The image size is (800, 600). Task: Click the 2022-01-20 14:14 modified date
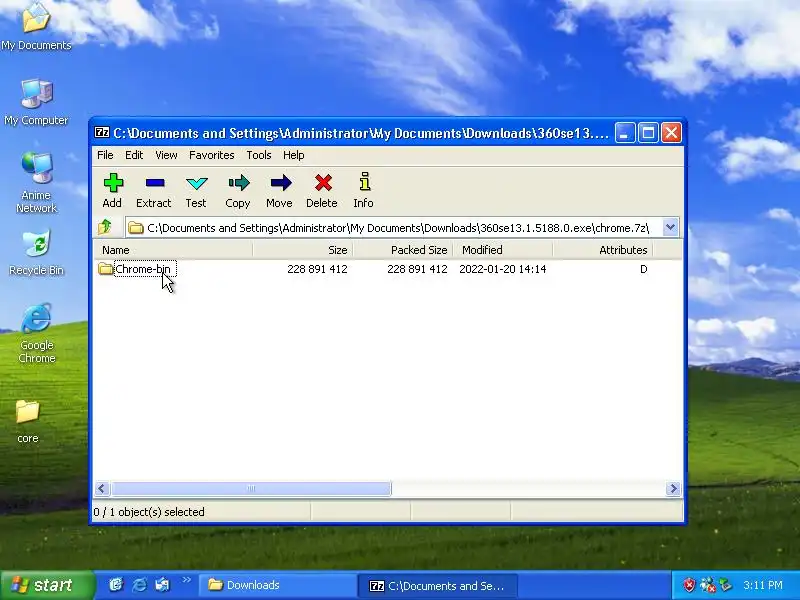coord(503,269)
